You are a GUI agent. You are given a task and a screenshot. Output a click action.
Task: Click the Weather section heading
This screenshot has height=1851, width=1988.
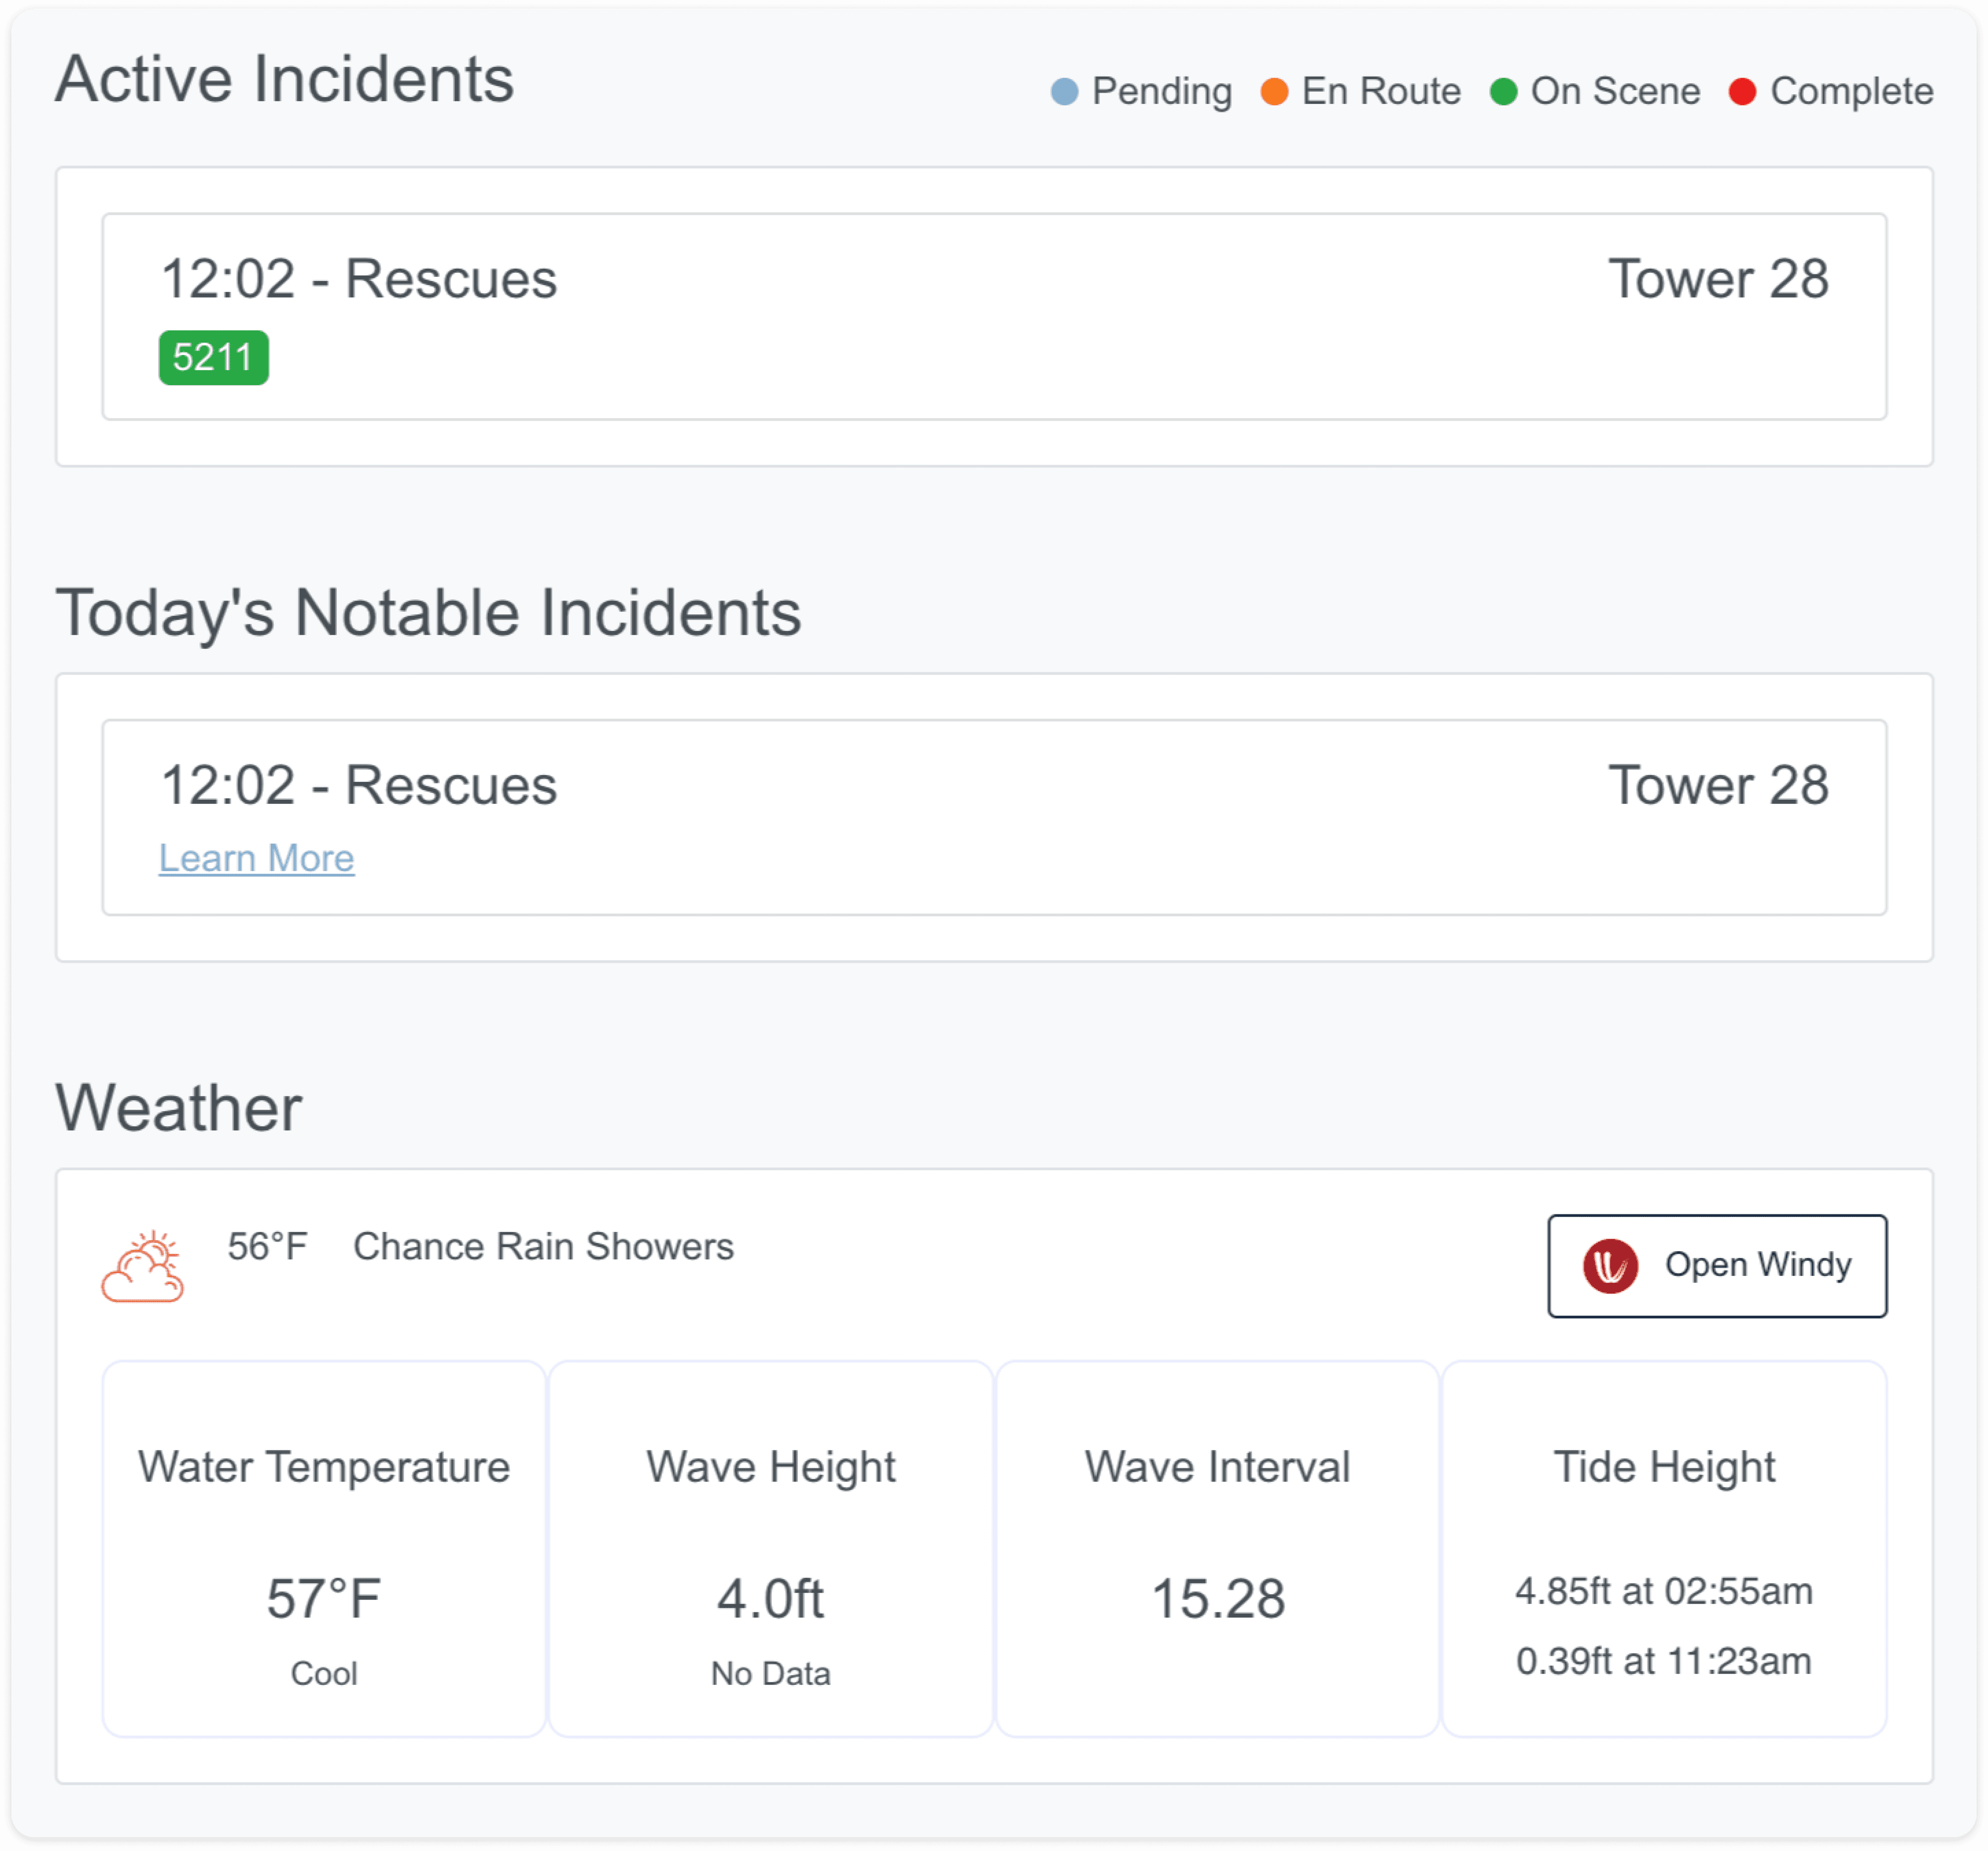pyautogui.click(x=178, y=1108)
